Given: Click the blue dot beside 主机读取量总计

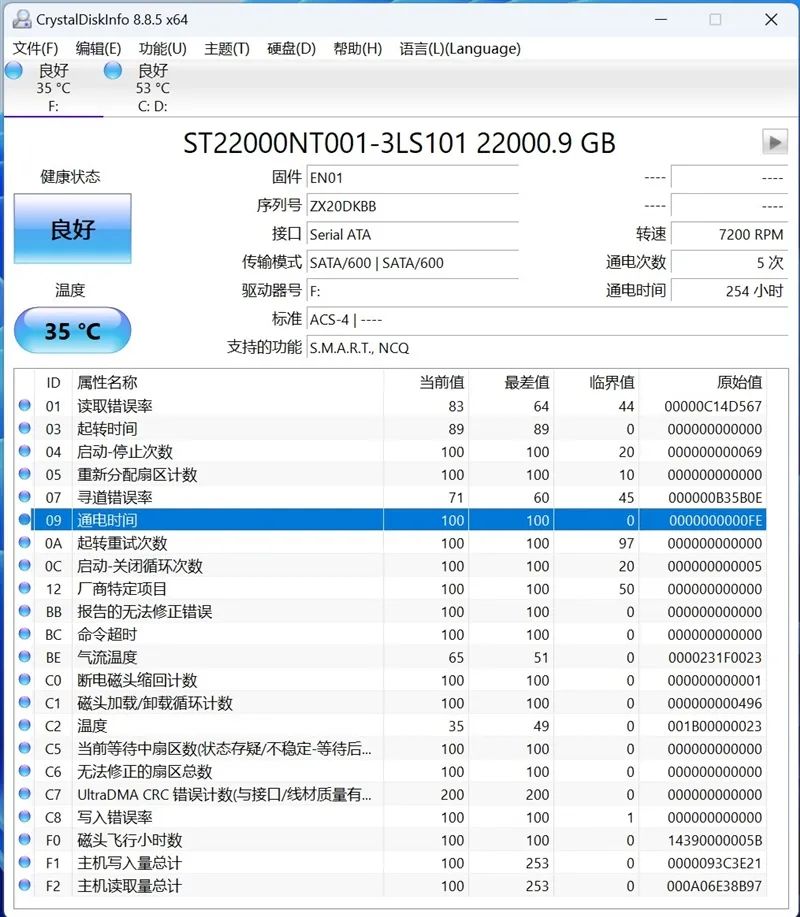Looking at the screenshot, I should coord(24,886).
